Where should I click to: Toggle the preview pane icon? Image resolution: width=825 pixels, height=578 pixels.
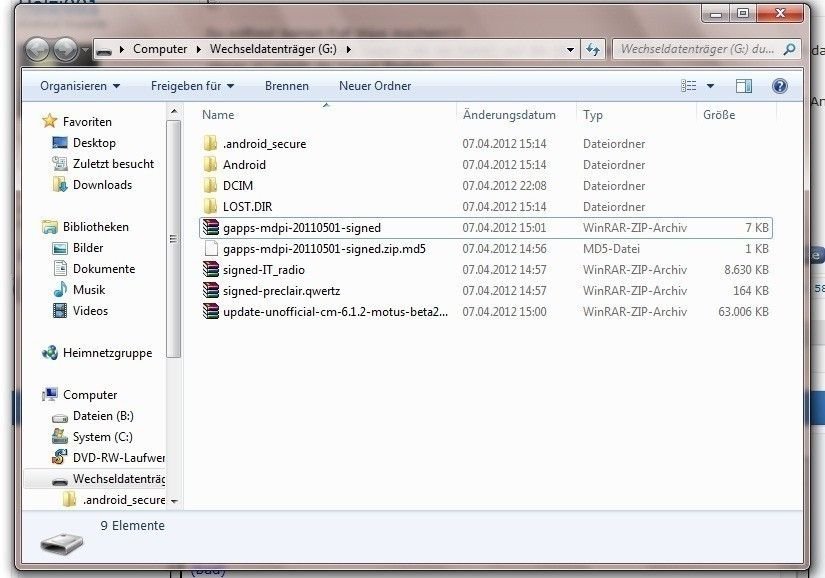743,86
